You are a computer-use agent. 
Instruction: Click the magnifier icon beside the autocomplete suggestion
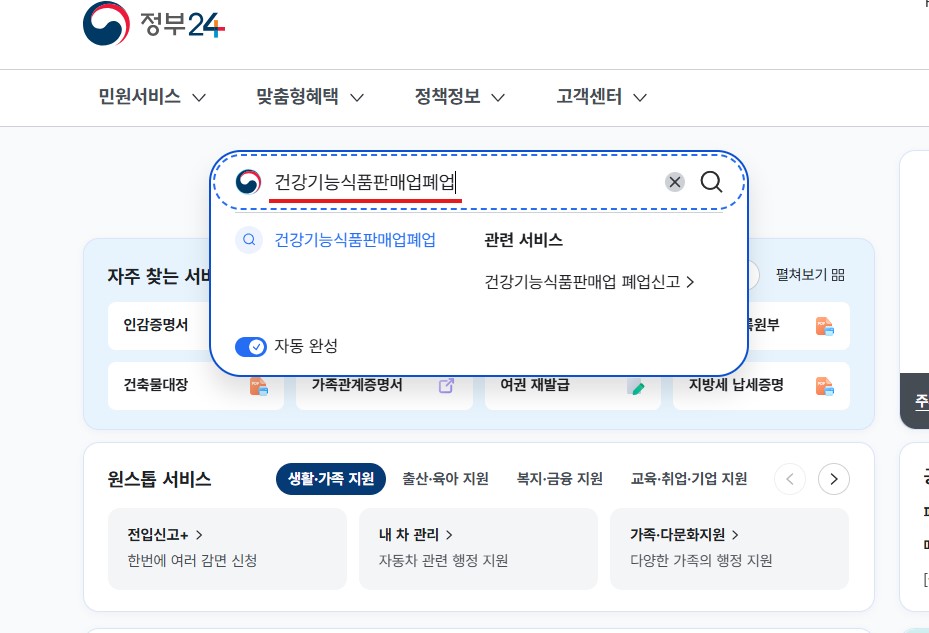(248, 241)
